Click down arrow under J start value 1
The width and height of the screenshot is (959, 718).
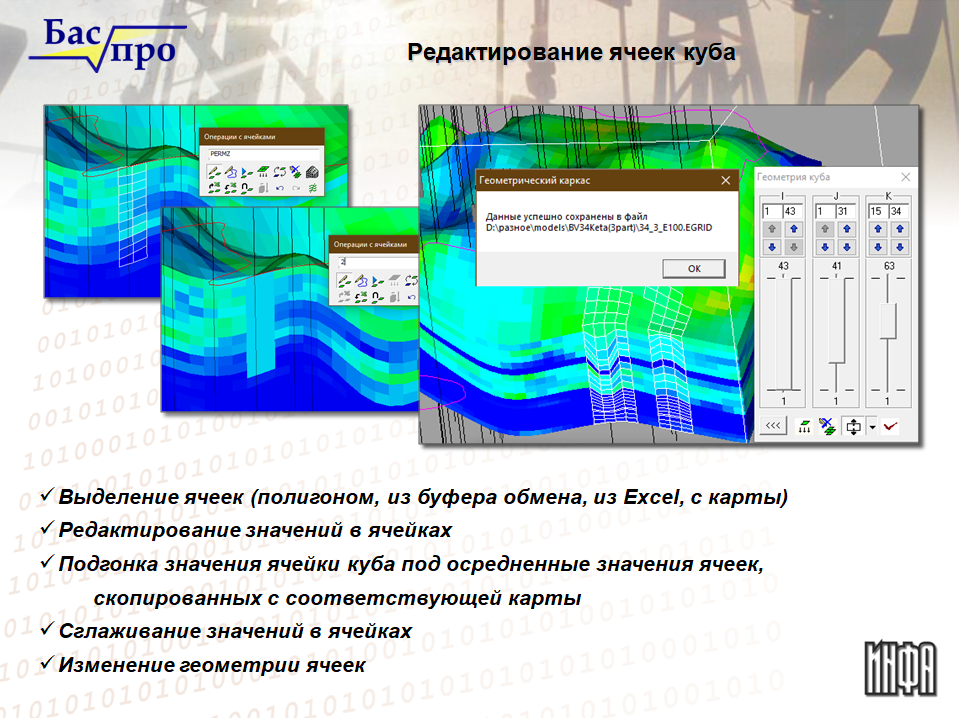[x=825, y=247]
